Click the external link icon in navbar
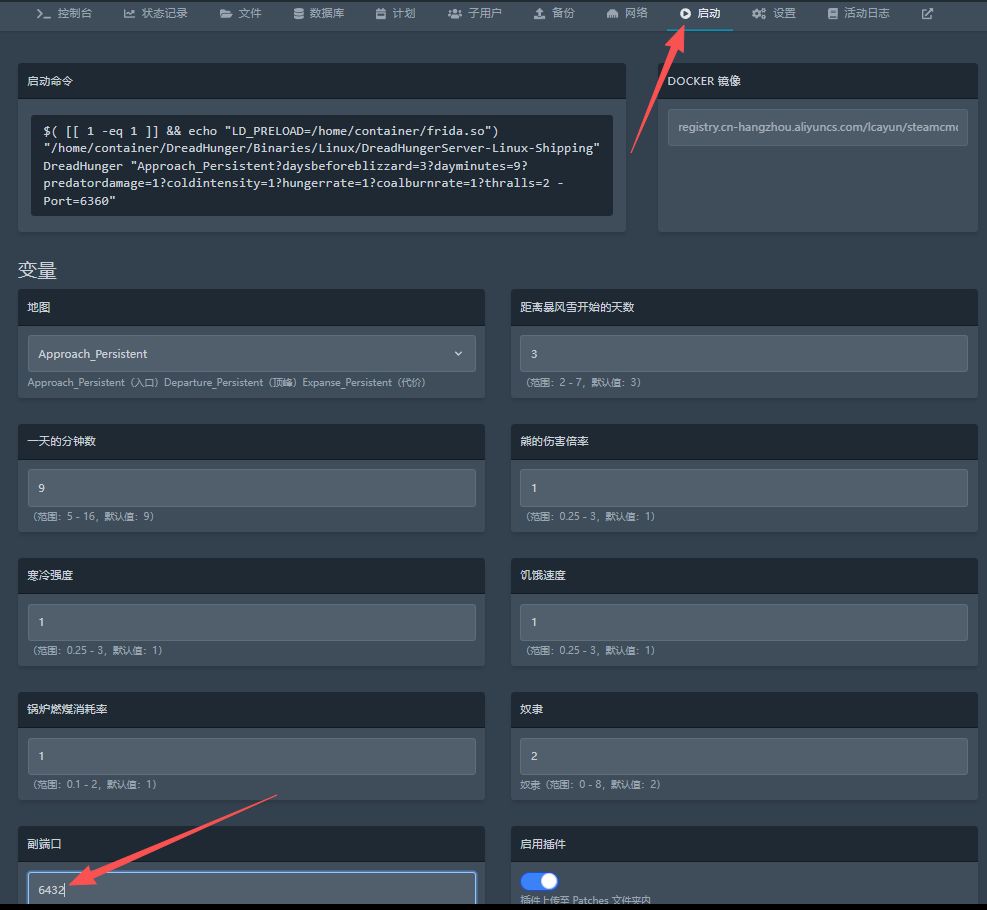 927,14
